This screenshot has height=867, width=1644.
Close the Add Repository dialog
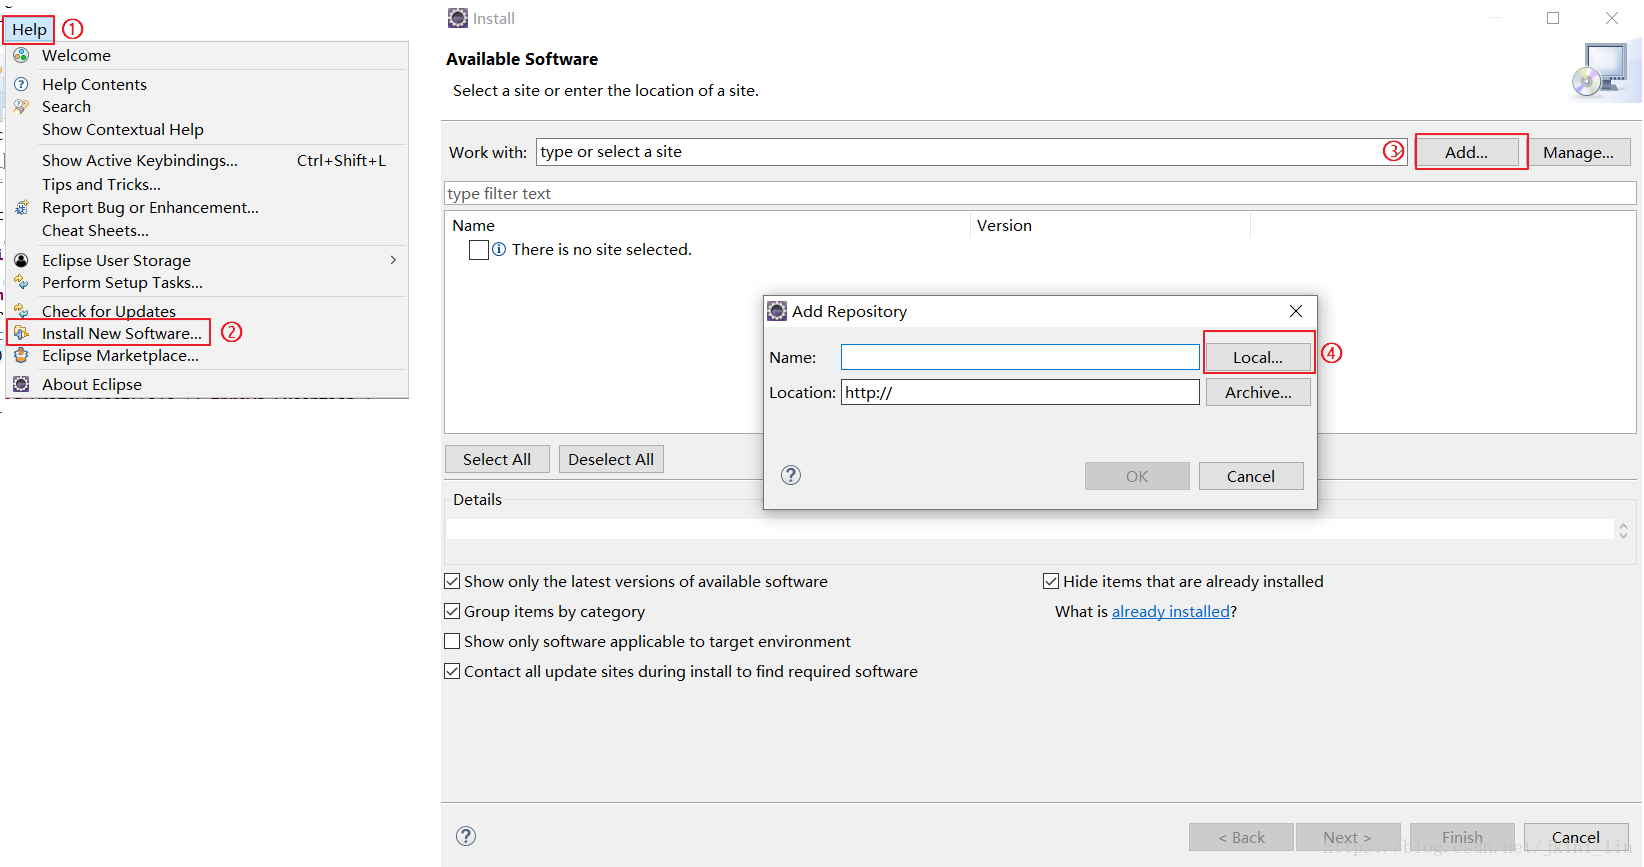[x=1296, y=311]
